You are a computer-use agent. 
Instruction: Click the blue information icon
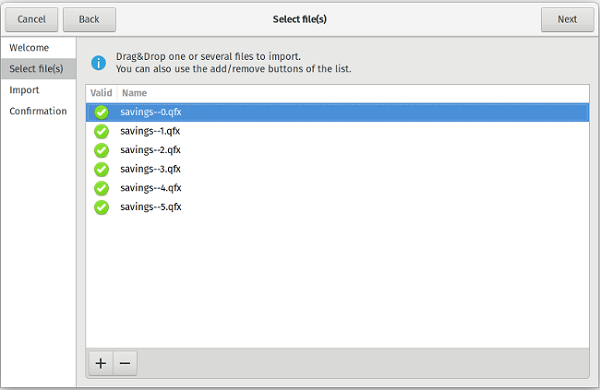click(98, 63)
